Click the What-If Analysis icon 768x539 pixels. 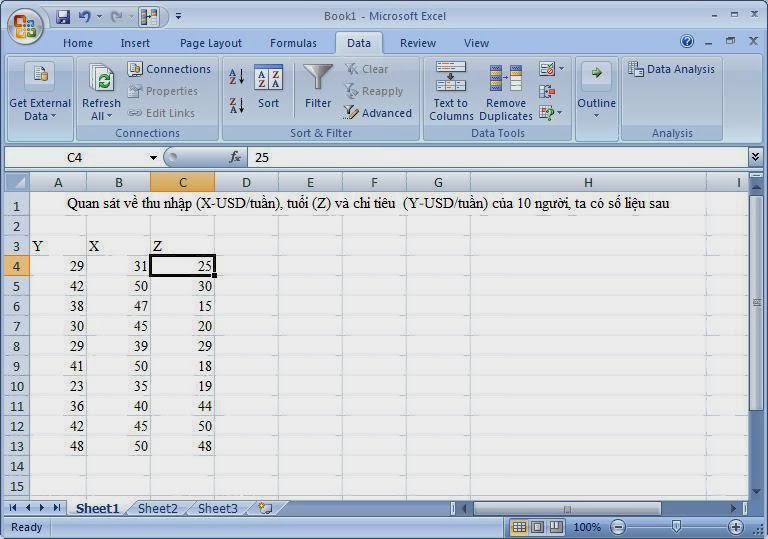coord(547,113)
